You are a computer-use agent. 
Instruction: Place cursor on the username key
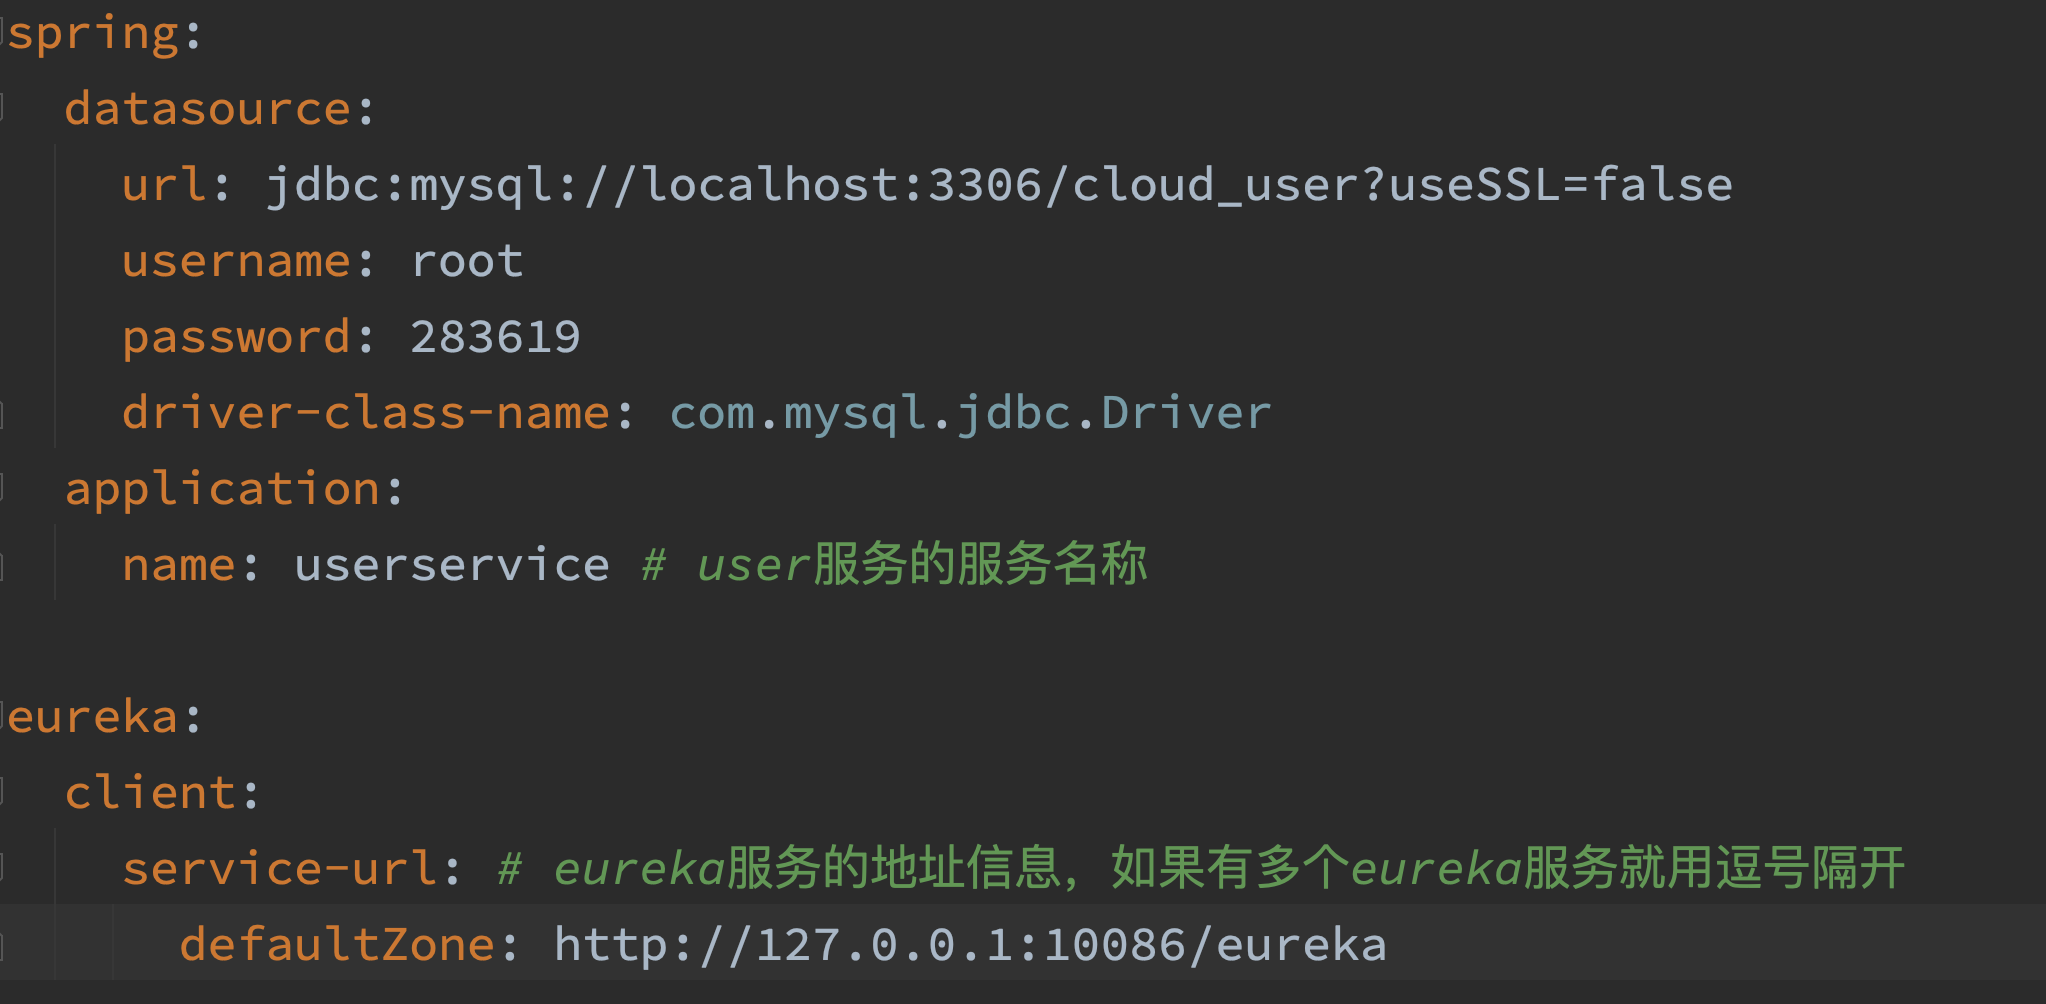coord(236,261)
